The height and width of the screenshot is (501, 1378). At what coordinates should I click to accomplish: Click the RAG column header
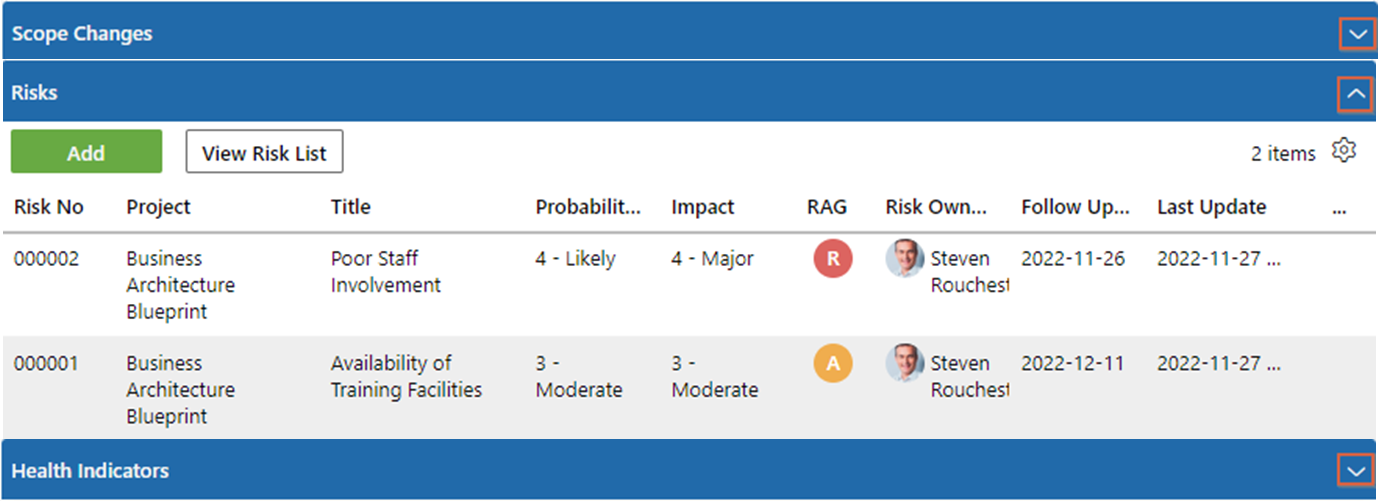tap(827, 207)
